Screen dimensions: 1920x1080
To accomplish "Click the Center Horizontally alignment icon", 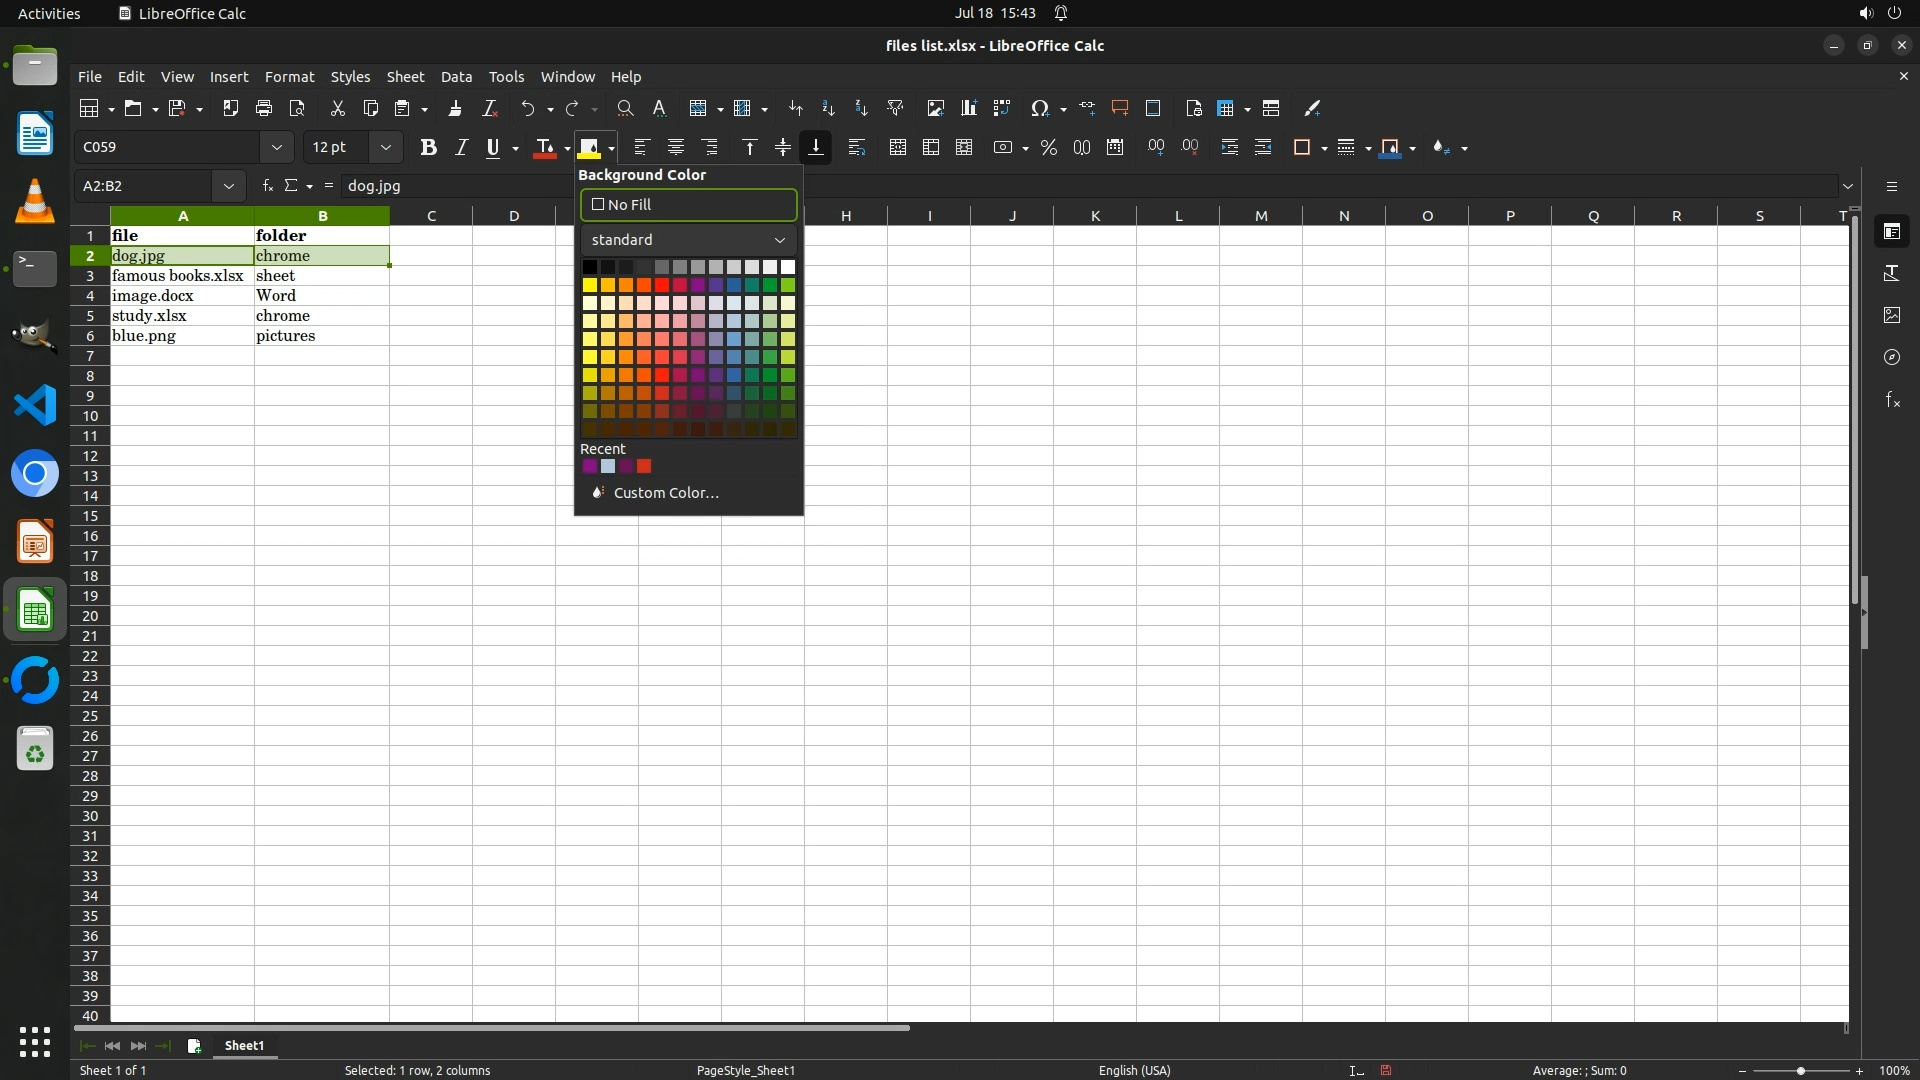I will [x=676, y=148].
